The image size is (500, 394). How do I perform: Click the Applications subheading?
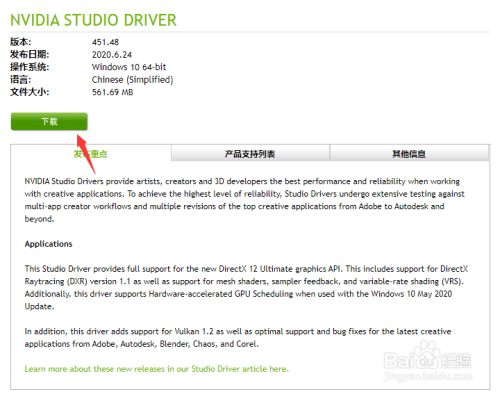pos(48,244)
